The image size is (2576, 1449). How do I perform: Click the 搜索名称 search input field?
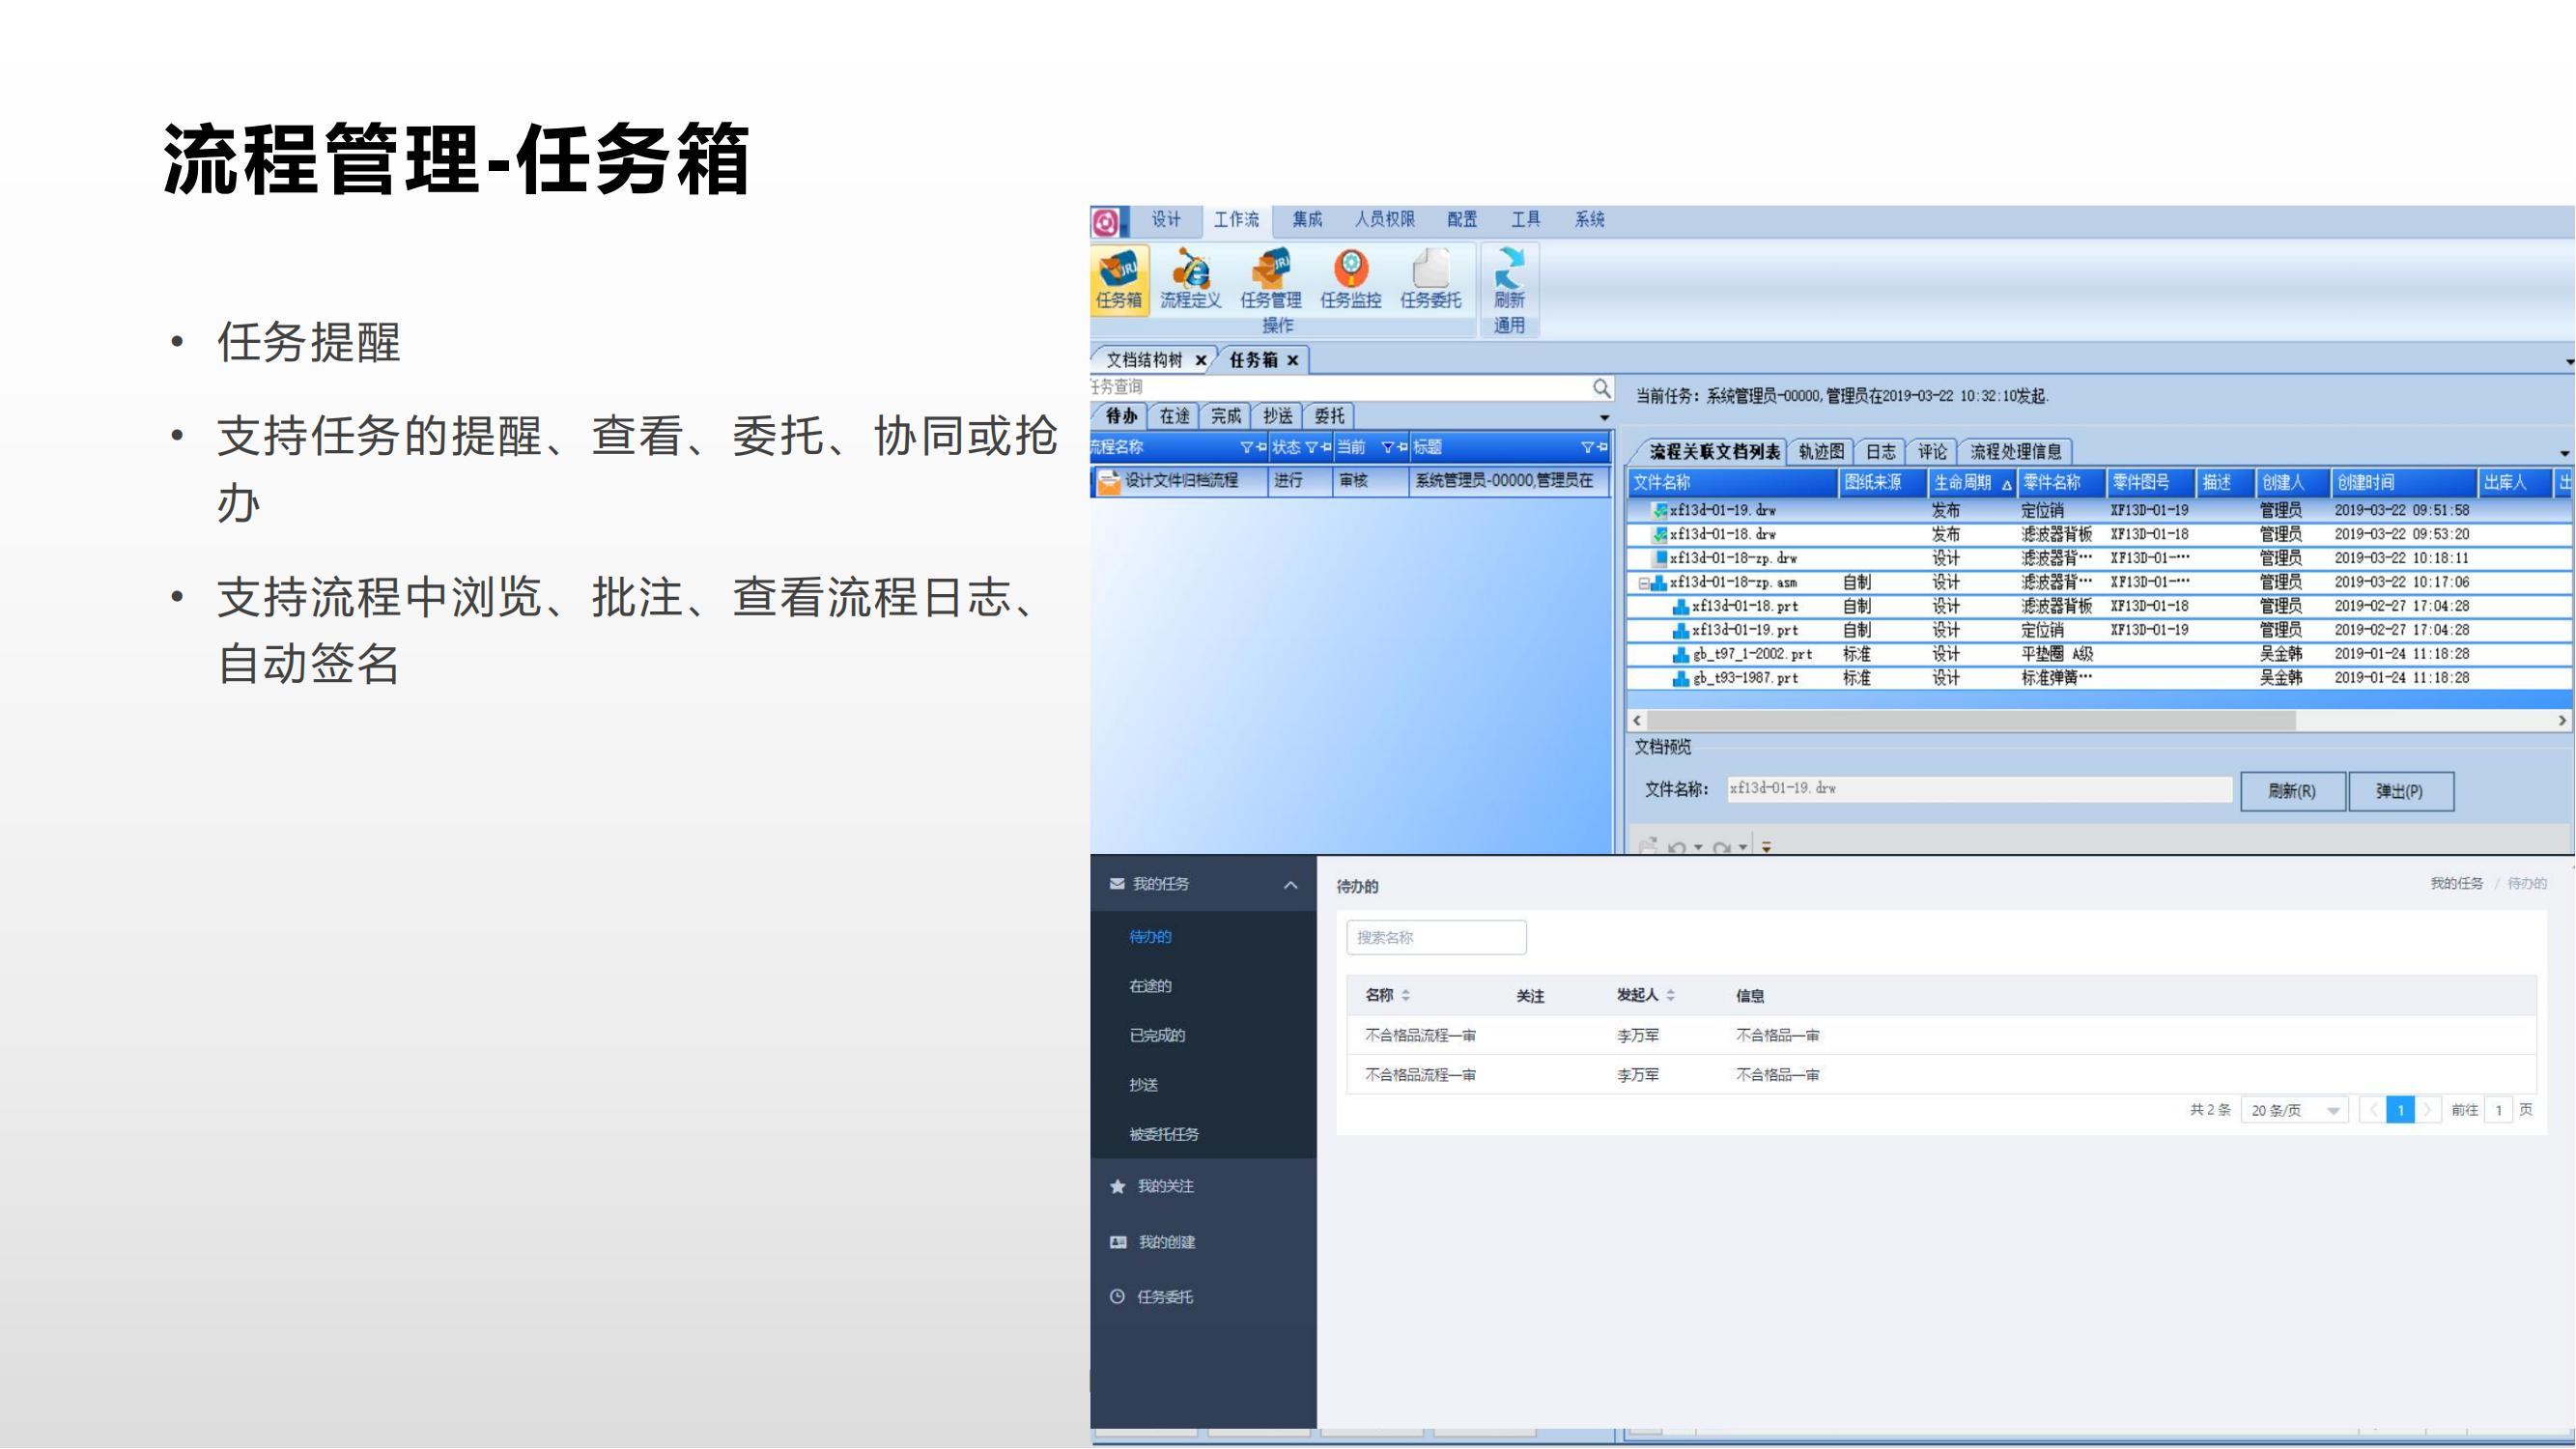pos(1435,938)
